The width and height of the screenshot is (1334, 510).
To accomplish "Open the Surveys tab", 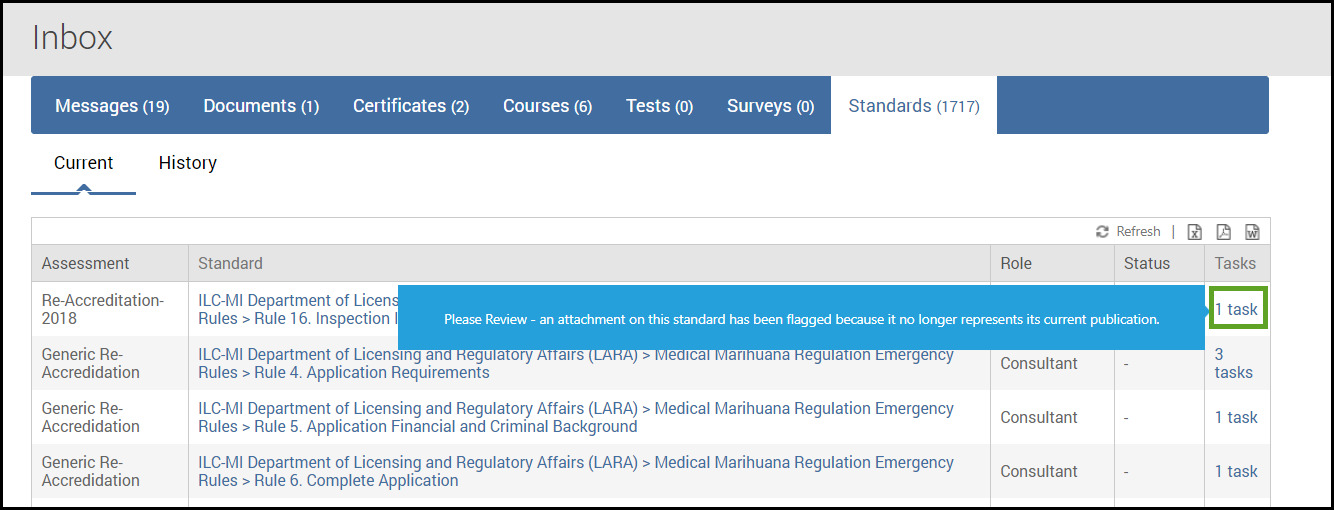I will pyautogui.click(x=770, y=106).
